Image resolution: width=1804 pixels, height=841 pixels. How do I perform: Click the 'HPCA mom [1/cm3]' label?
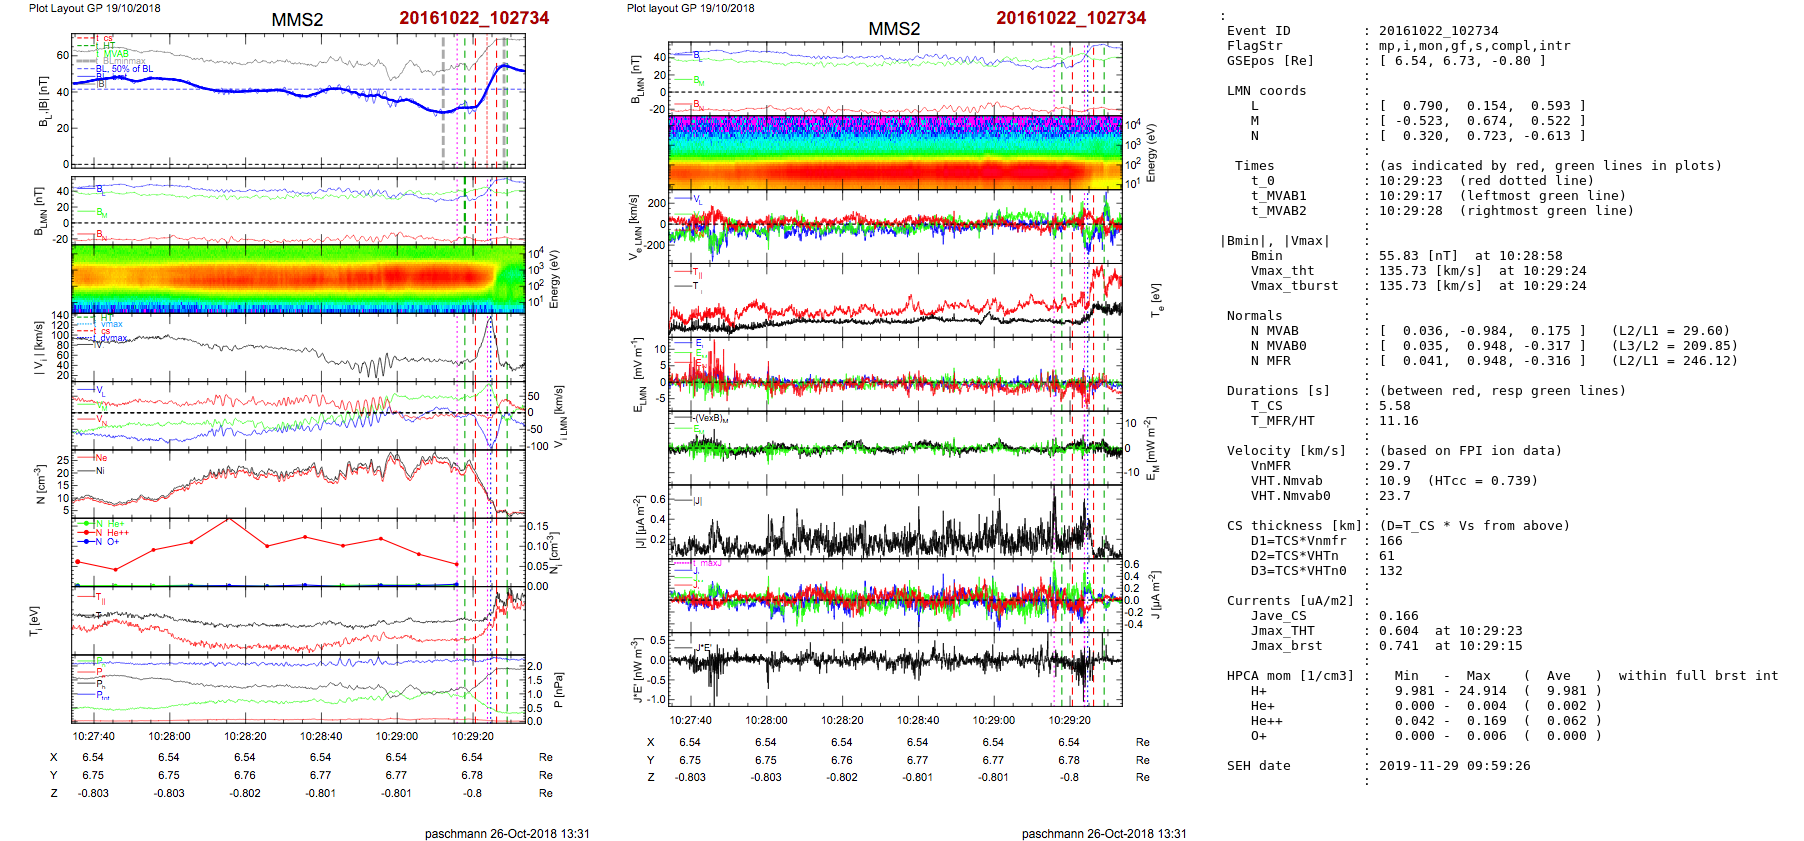(1290, 676)
